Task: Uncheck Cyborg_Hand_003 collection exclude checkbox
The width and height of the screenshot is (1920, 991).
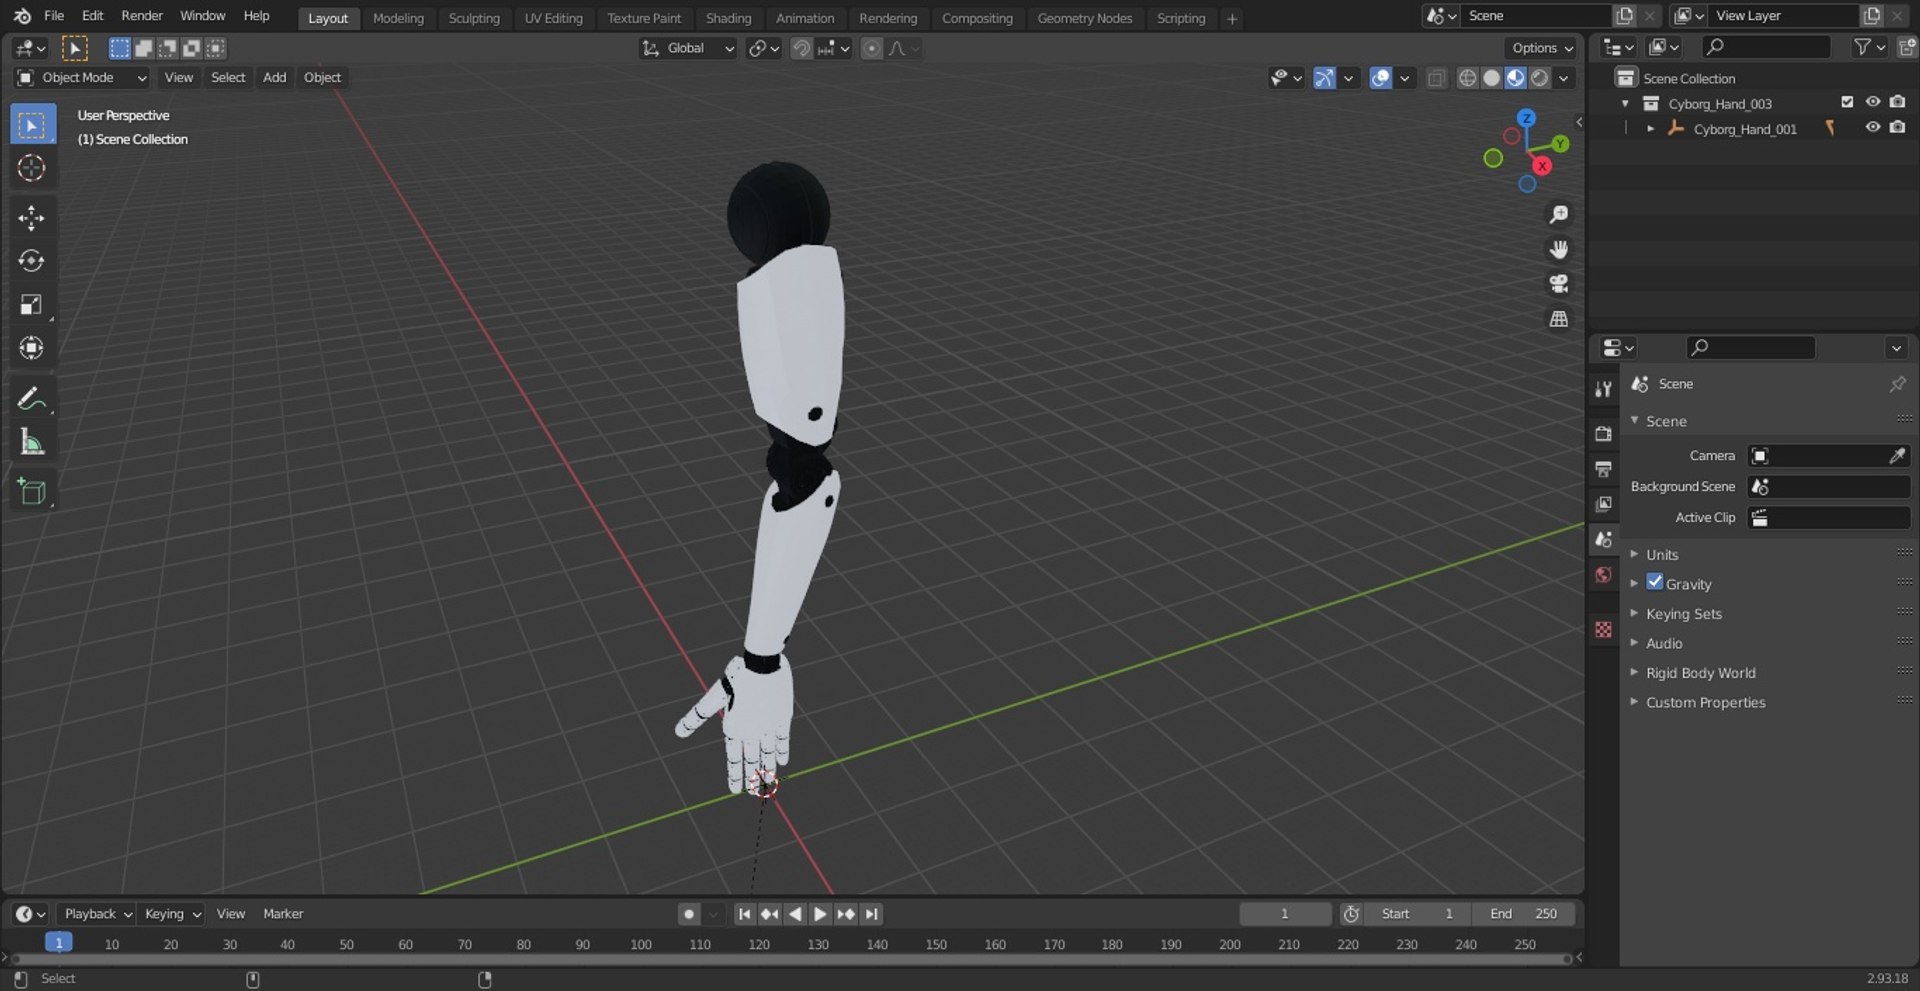Action: point(1847,102)
